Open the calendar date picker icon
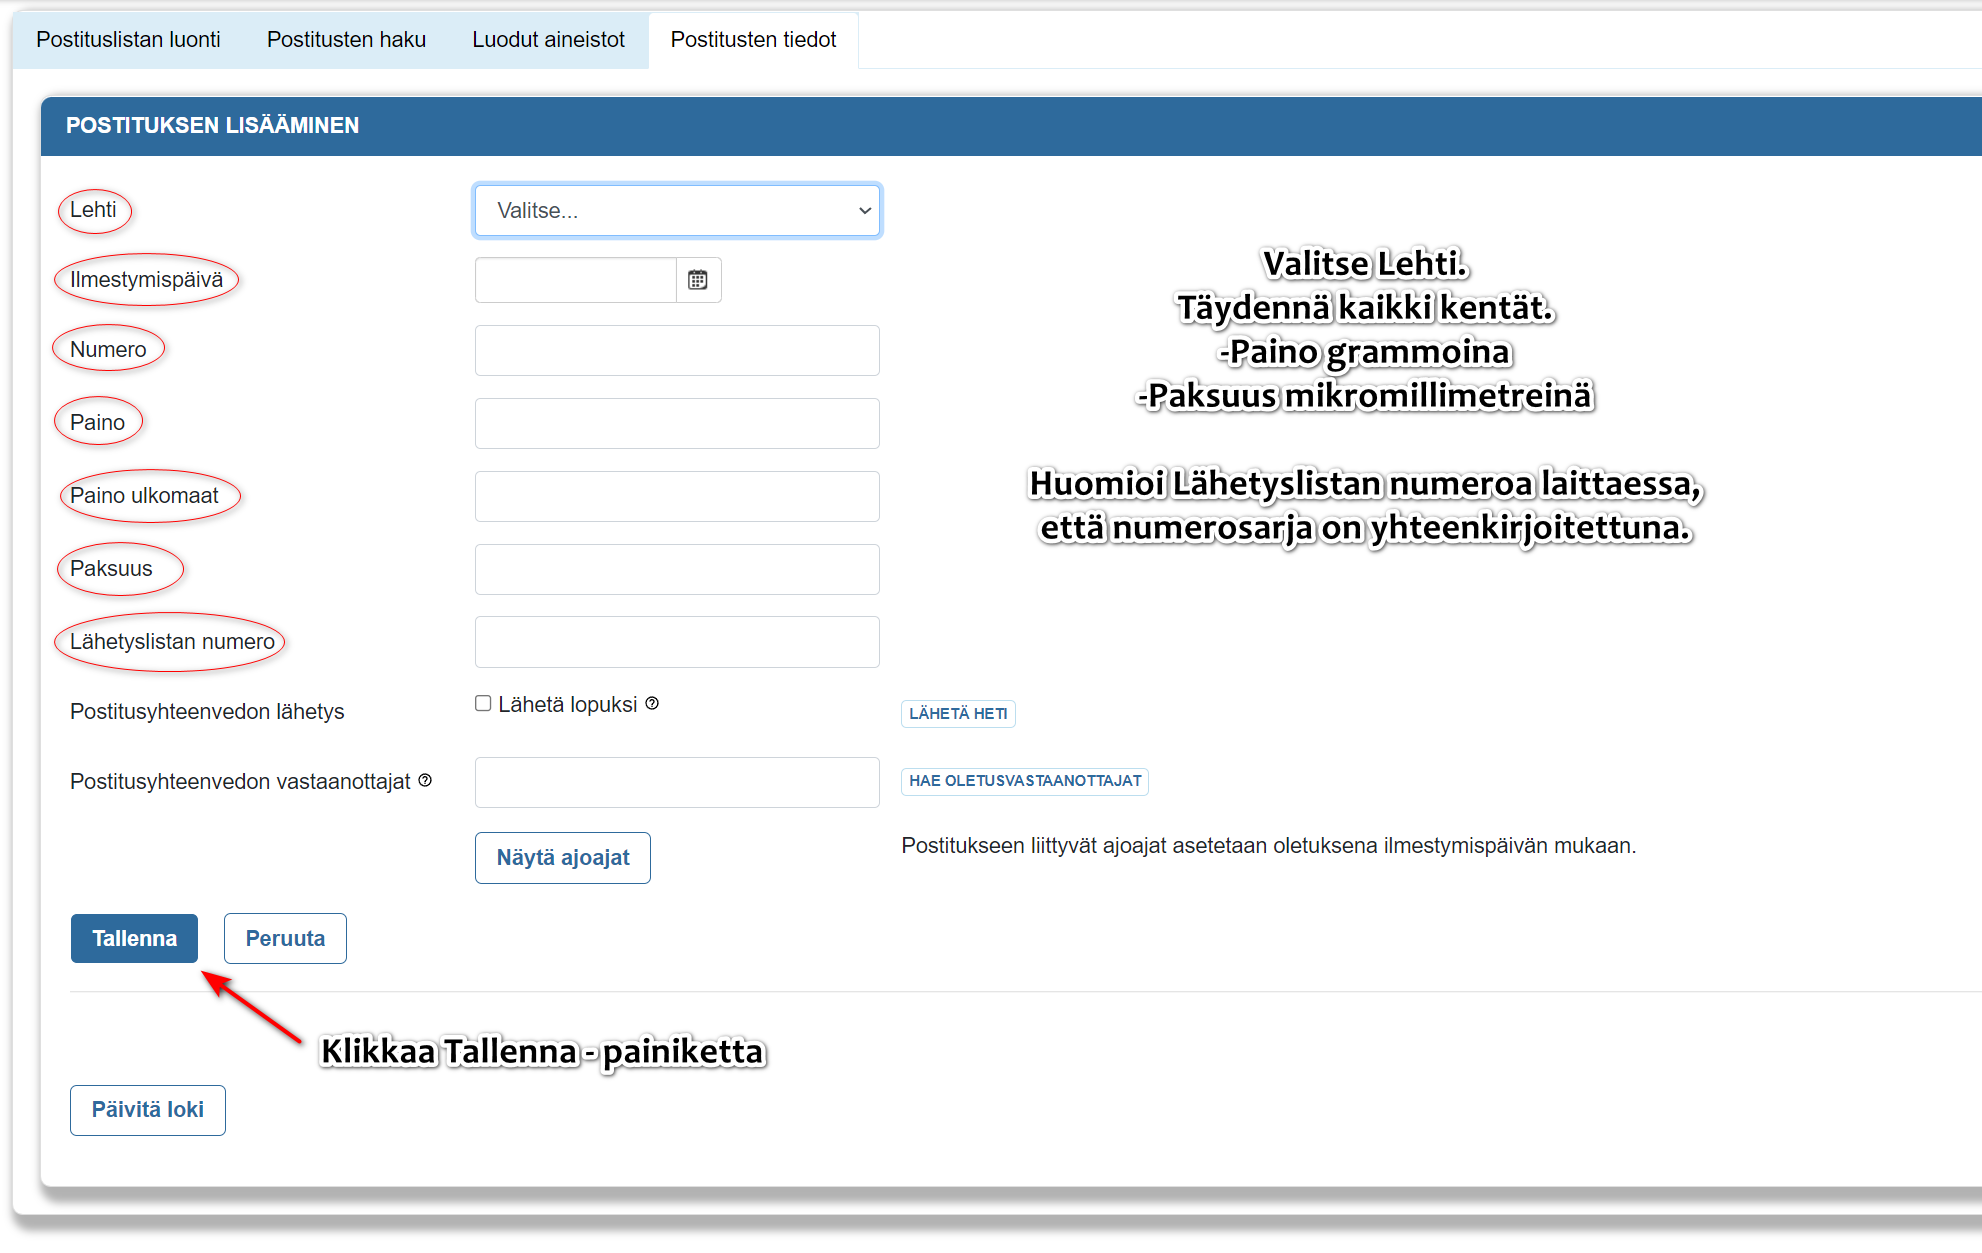Screen dimensions: 1982x1253 [698, 280]
